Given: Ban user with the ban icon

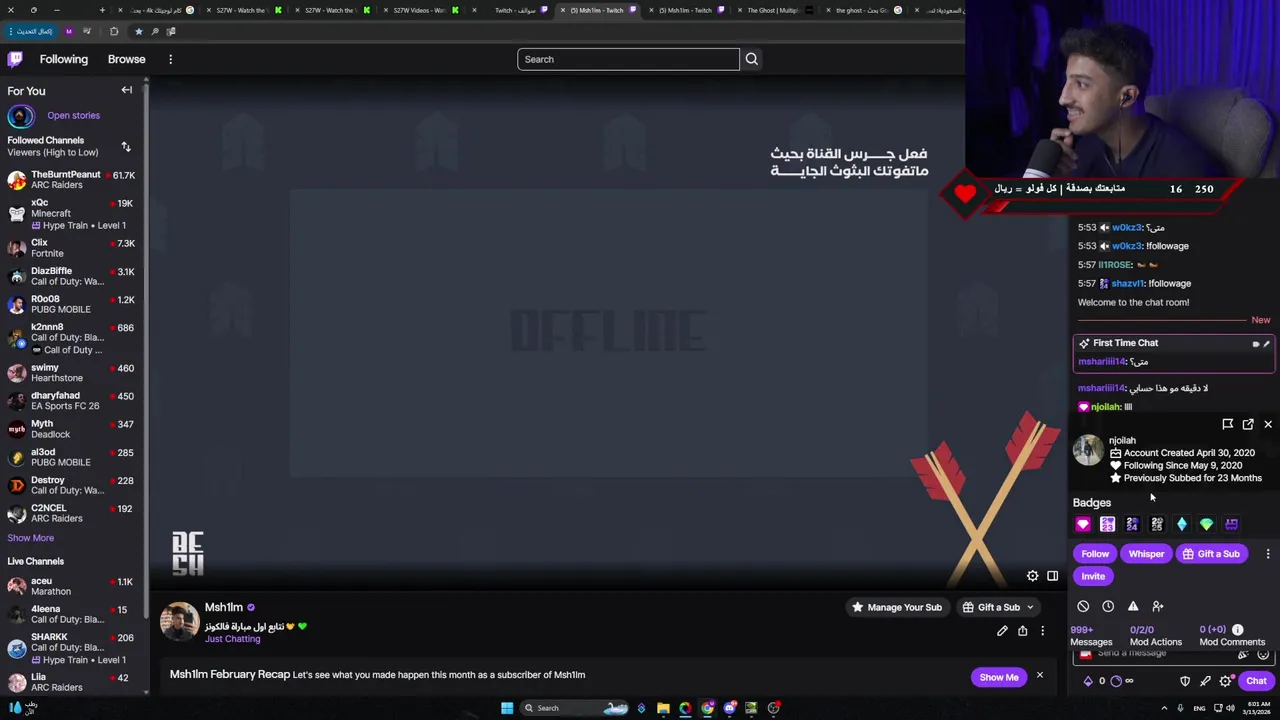Looking at the screenshot, I should coord(1083,606).
